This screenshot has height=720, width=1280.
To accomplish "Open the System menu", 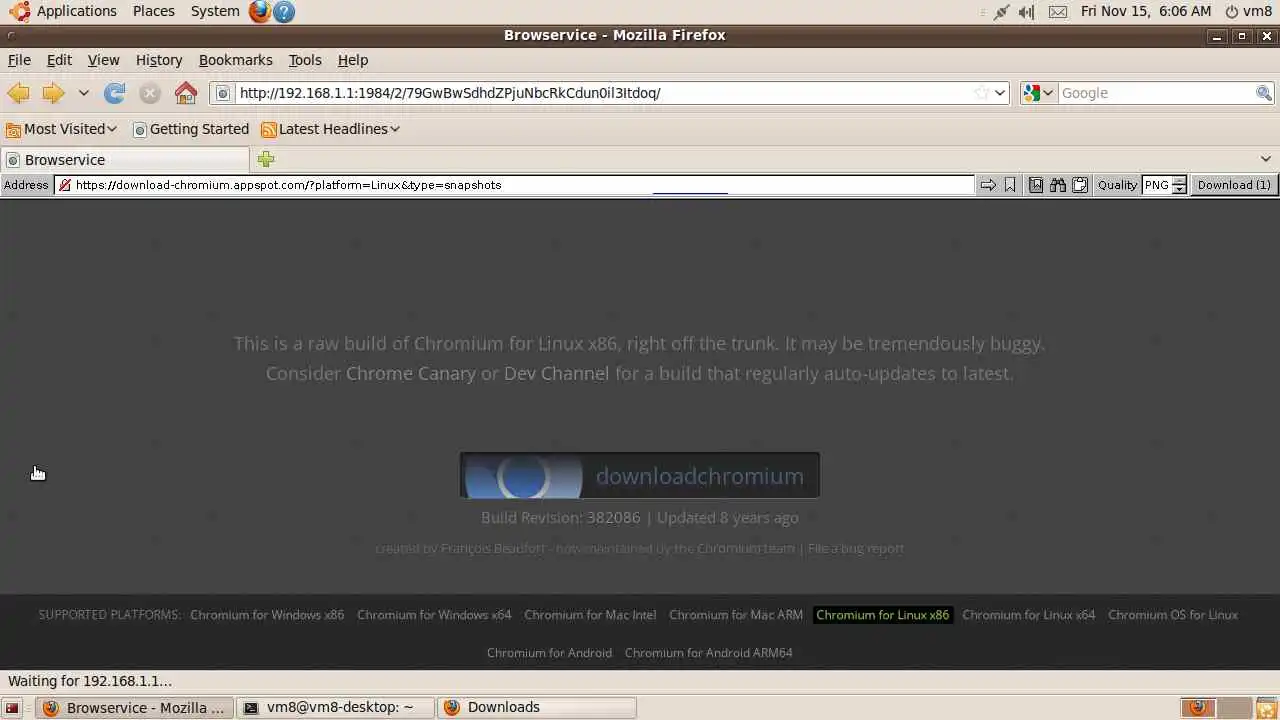I will 215,11.
